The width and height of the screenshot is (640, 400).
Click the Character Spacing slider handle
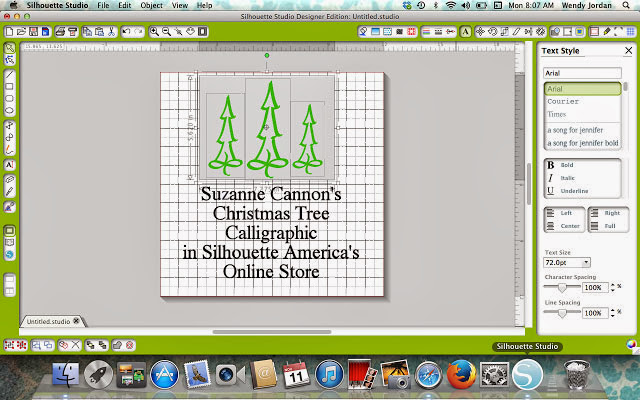(x=562, y=288)
